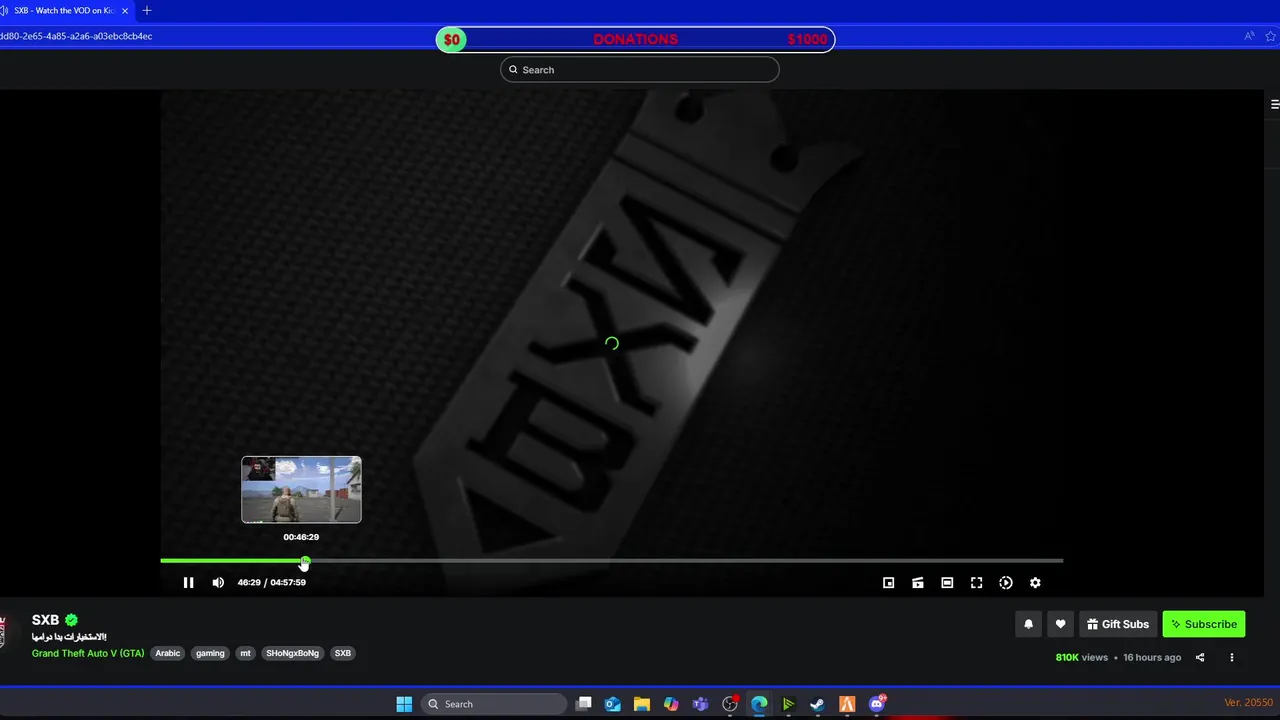The image size is (1280, 720).
Task: Enter fullscreen video mode
Action: pyautogui.click(x=977, y=583)
